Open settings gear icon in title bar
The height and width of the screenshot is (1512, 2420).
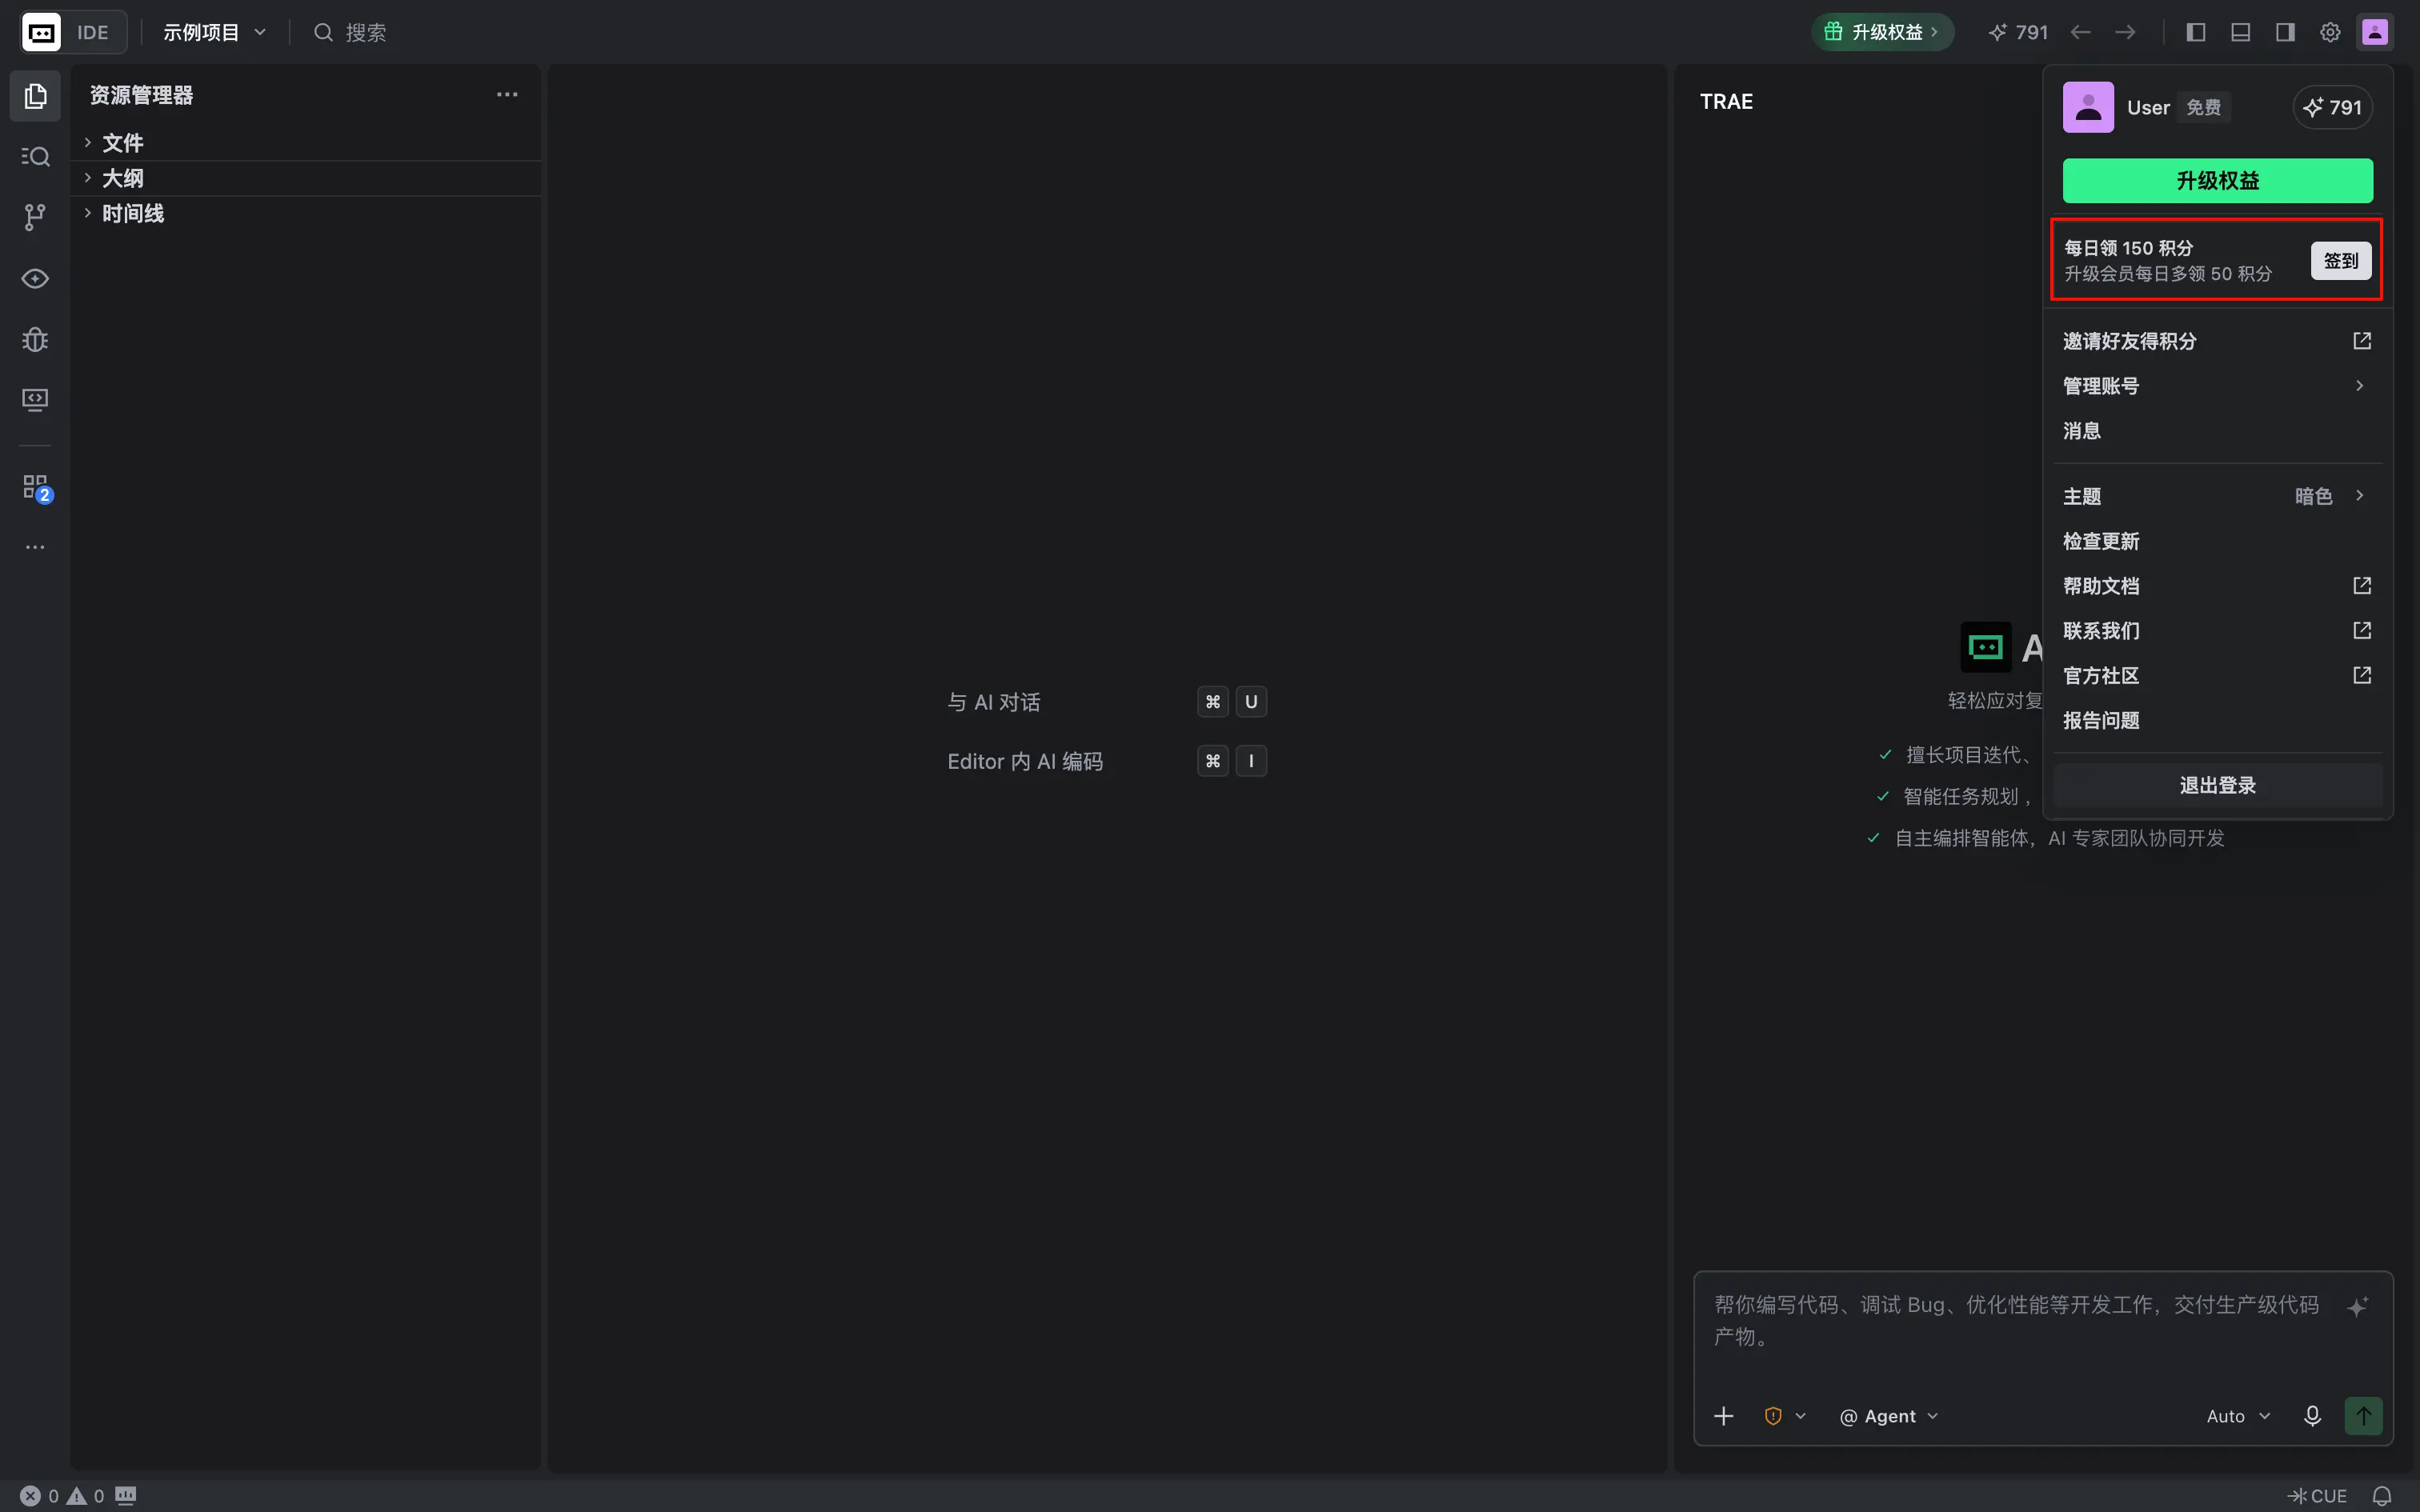coord(2330,32)
